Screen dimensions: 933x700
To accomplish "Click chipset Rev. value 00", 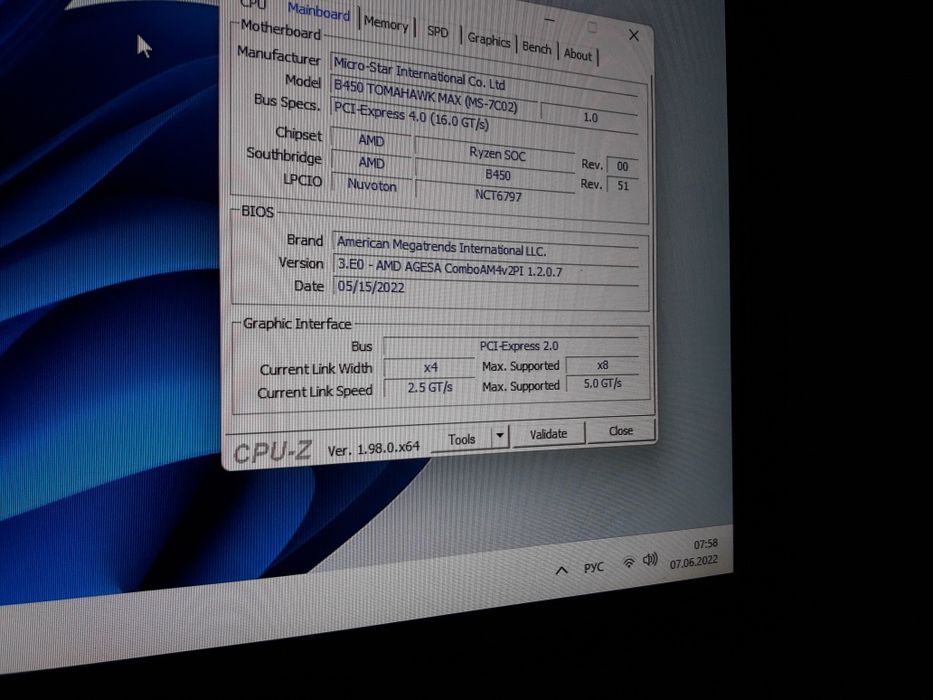I will [622, 167].
